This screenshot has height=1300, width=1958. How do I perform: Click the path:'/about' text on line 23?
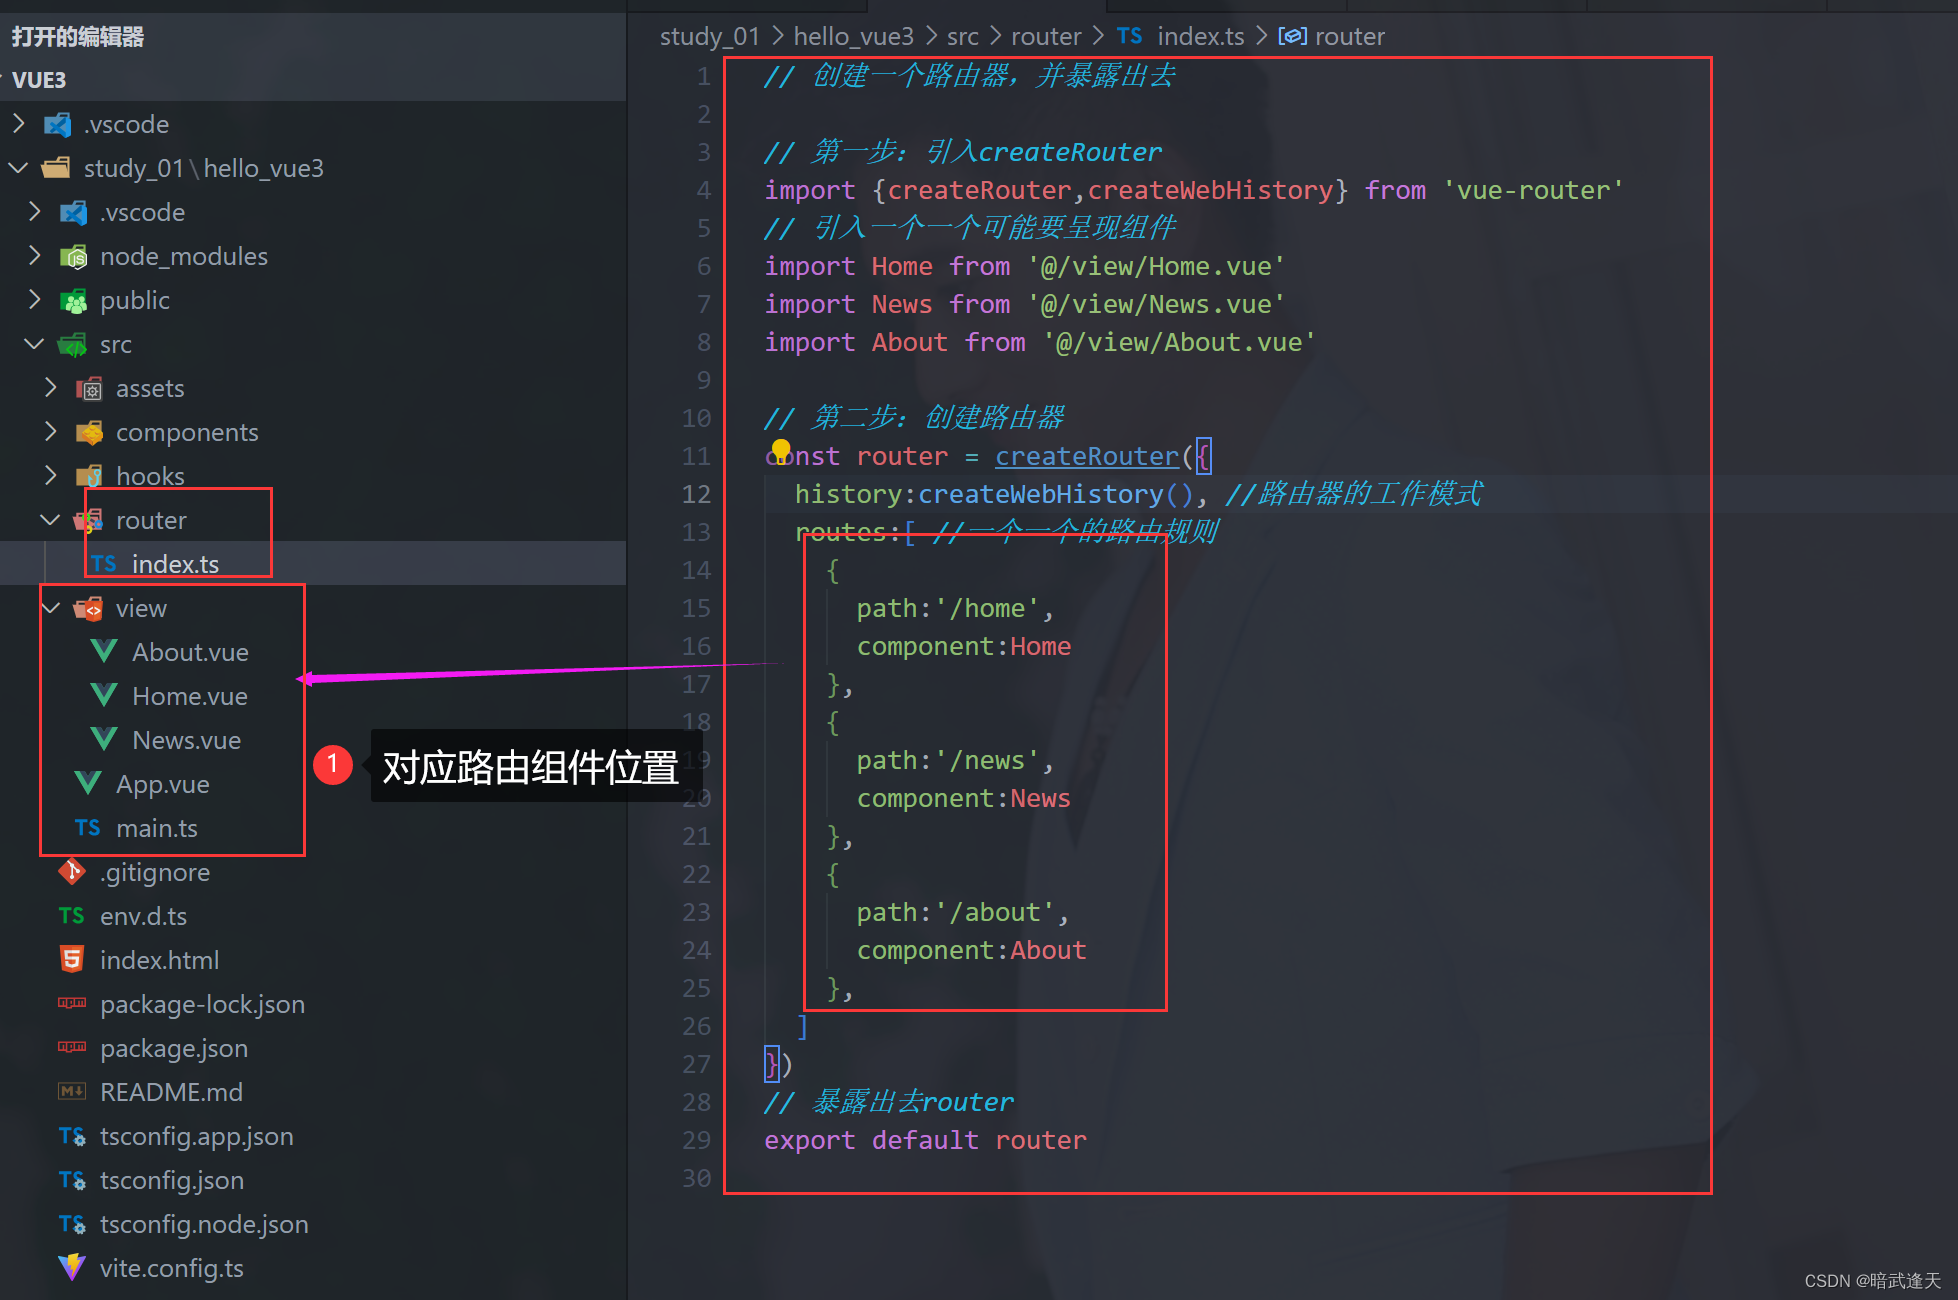(956, 912)
